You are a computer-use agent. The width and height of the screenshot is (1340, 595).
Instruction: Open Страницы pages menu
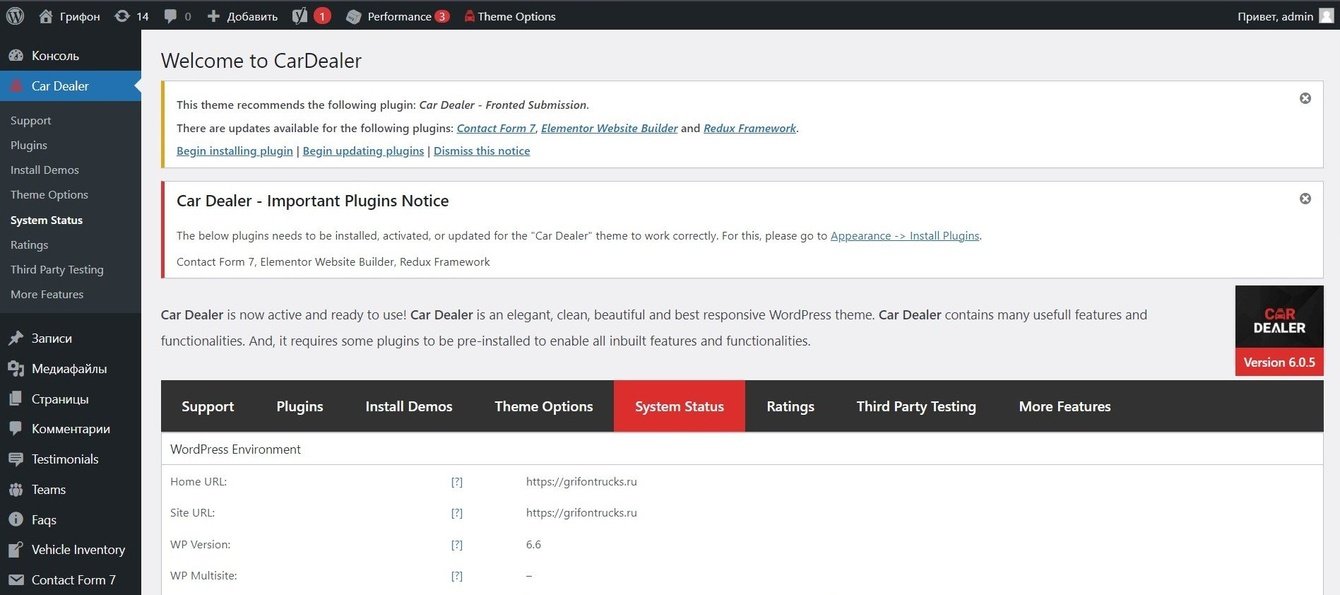[x=70, y=399]
